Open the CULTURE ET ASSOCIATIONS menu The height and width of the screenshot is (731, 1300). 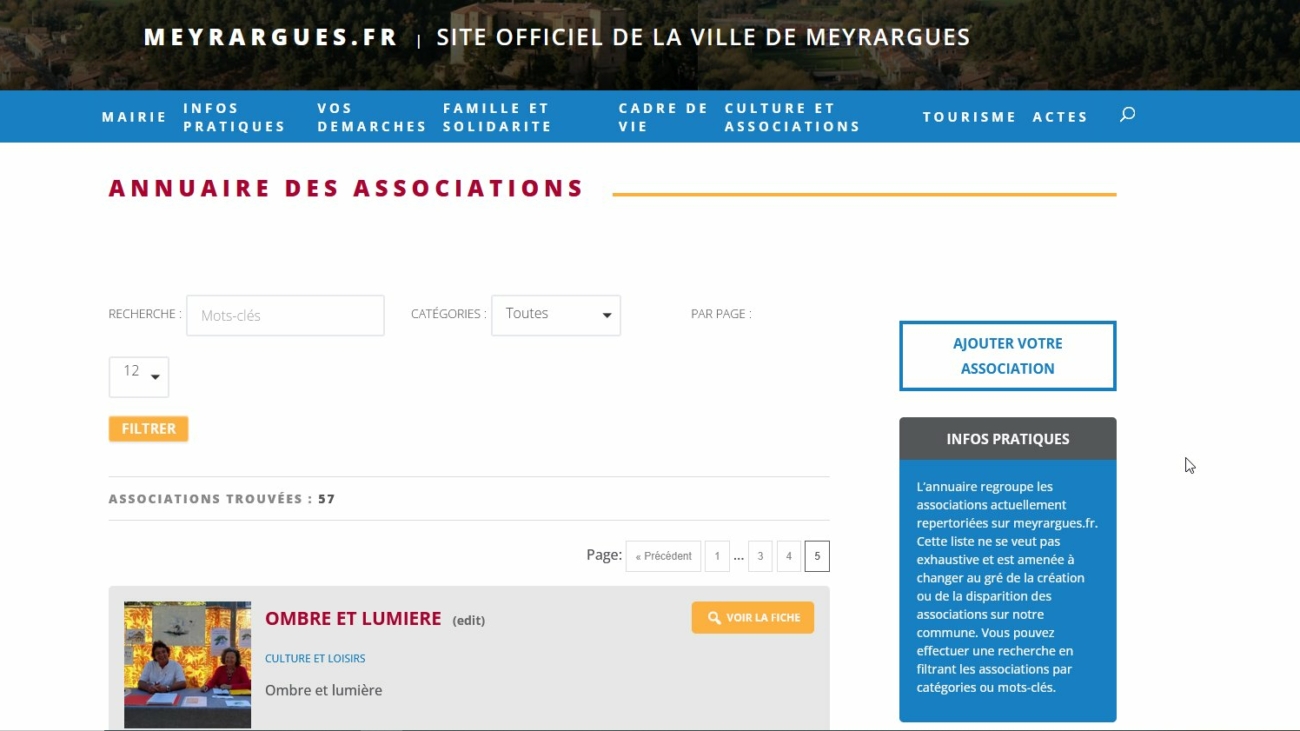click(x=791, y=116)
